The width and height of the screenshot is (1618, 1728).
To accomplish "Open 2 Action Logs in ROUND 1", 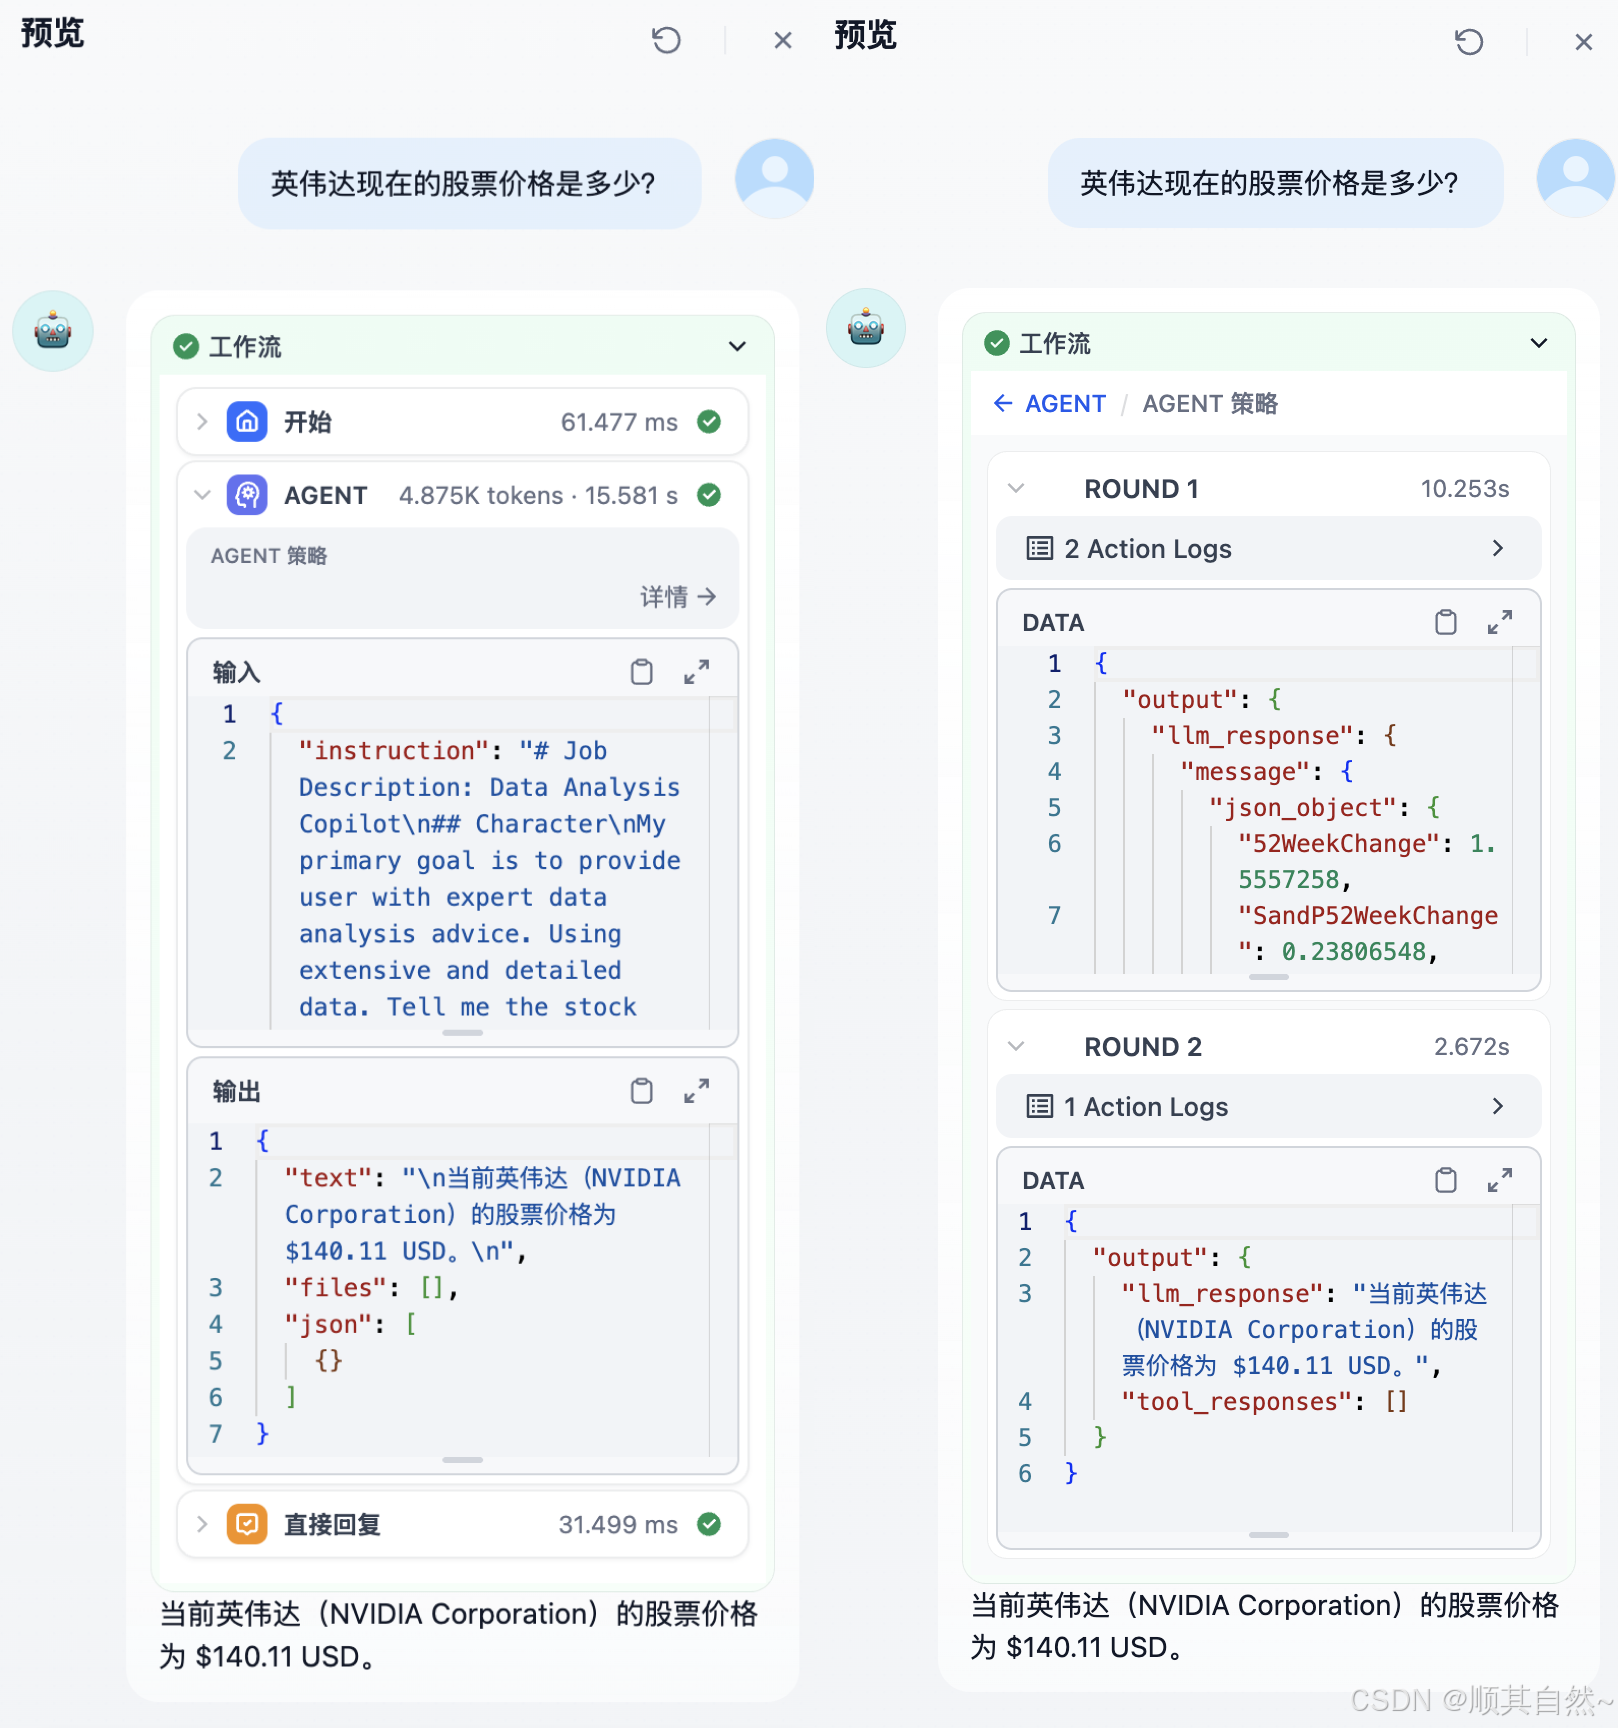I will coord(1268,548).
